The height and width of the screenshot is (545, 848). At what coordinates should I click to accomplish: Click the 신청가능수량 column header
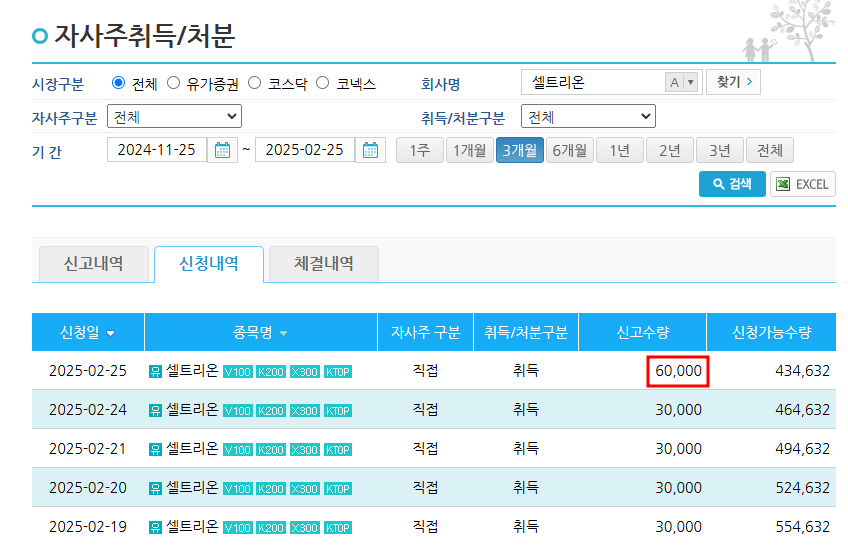[772, 332]
